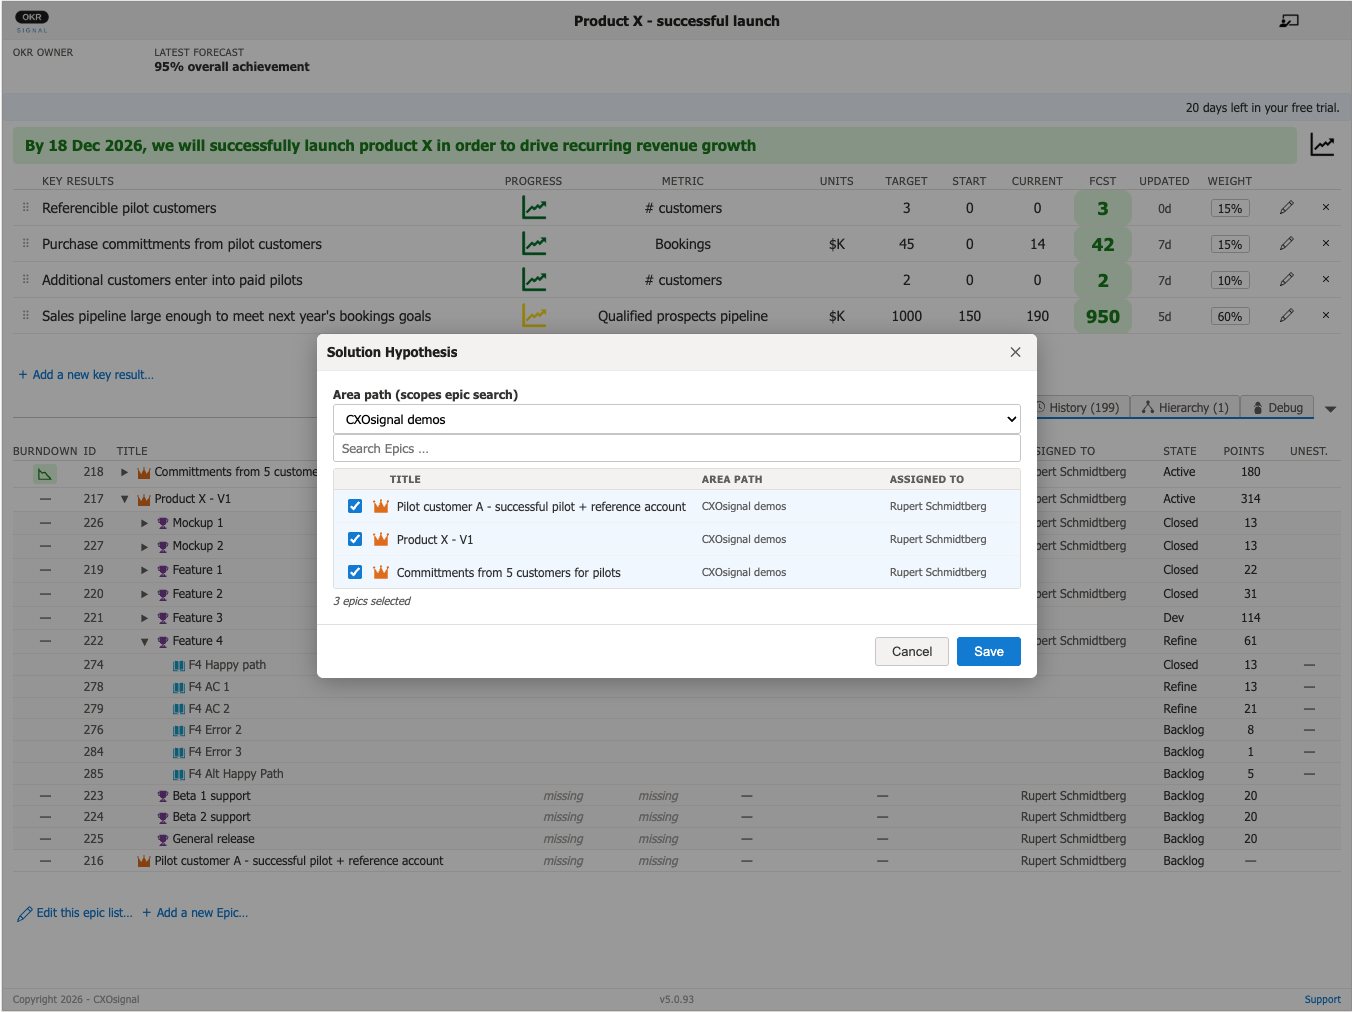Switch to Hierarchy (1) tab
The image size is (1352, 1012).
pyautogui.click(x=1186, y=408)
